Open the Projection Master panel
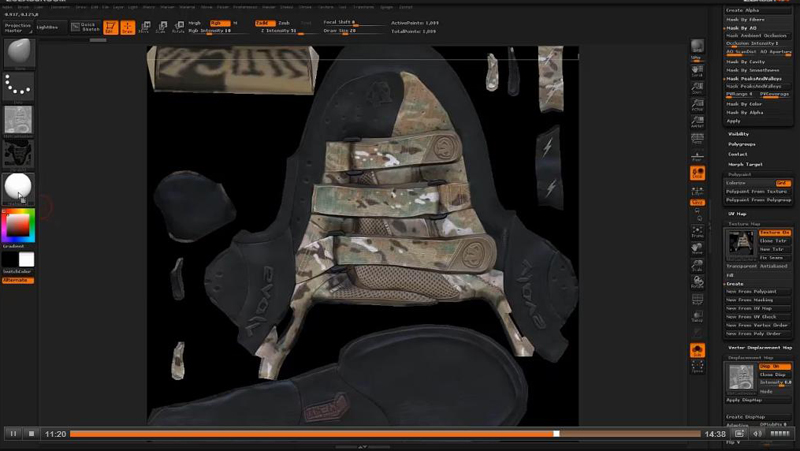This screenshot has height=451, width=800. click(x=18, y=27)
